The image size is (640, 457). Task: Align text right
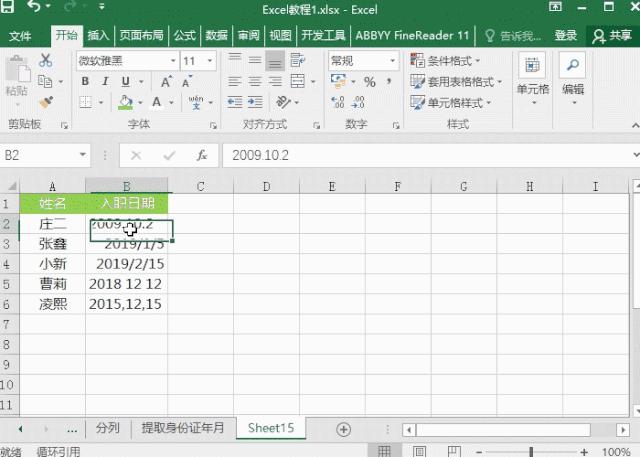coord(275,82)
